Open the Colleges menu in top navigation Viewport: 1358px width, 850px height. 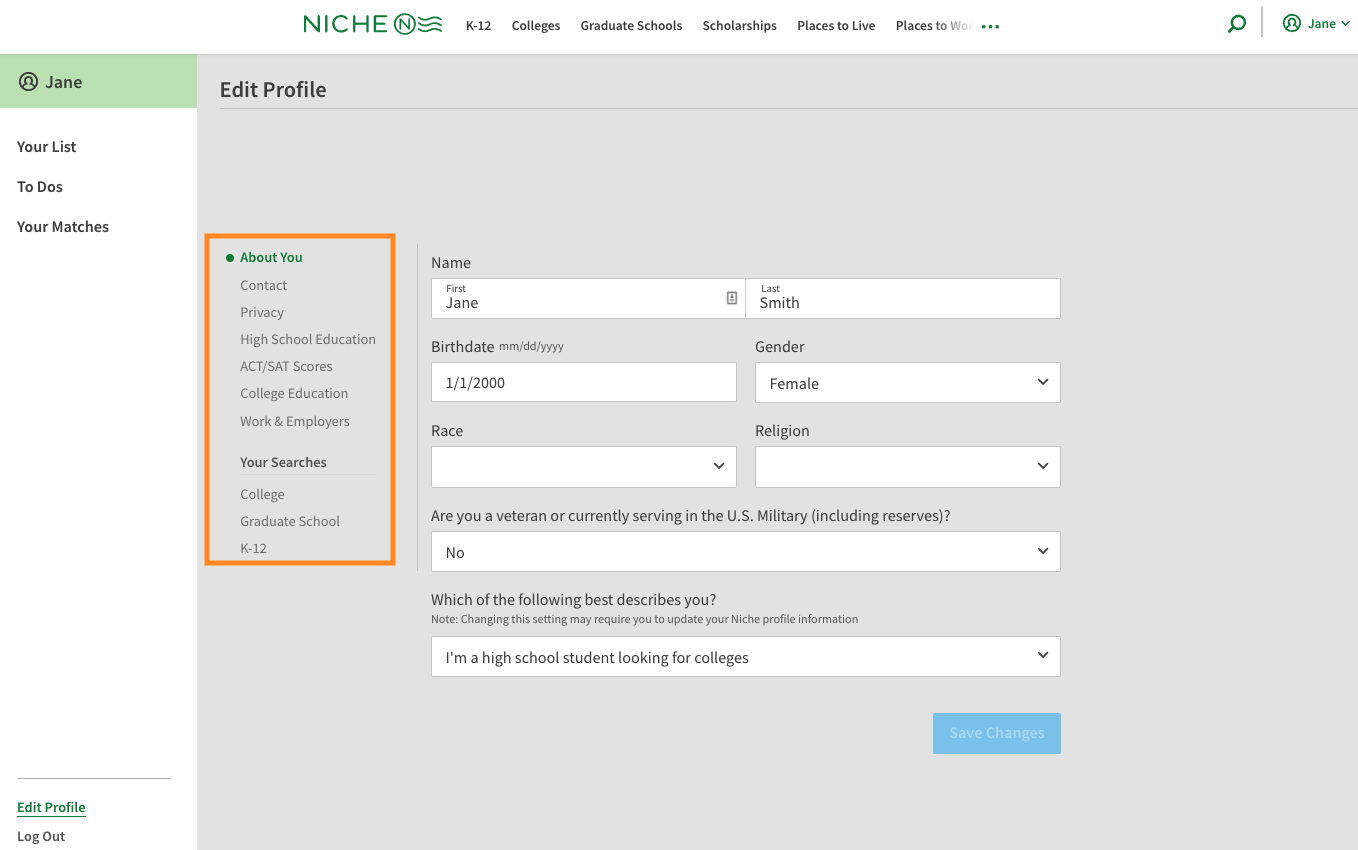(535, 26)
